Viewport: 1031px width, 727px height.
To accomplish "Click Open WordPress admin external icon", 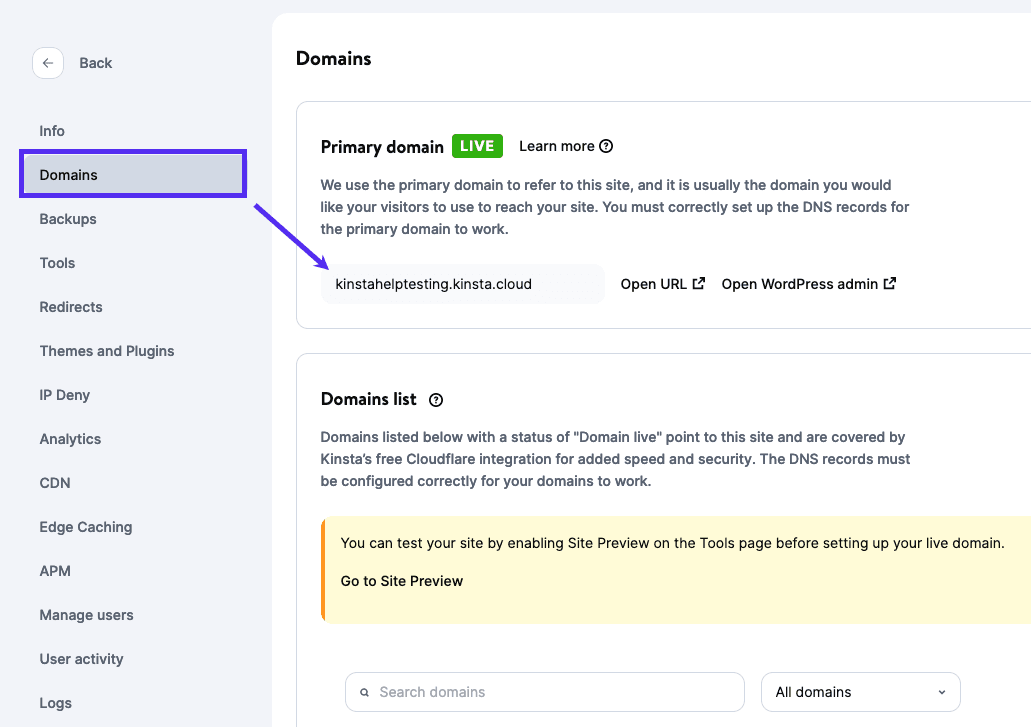I will [890, 284].
